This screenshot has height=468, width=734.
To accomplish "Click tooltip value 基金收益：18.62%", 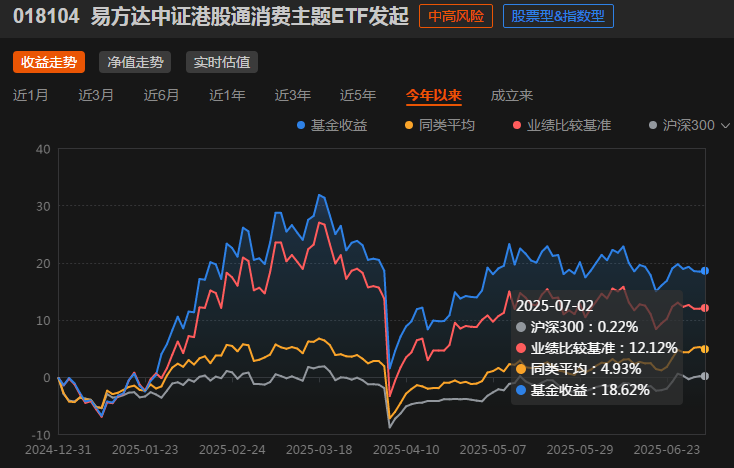I will pos(590,390).
